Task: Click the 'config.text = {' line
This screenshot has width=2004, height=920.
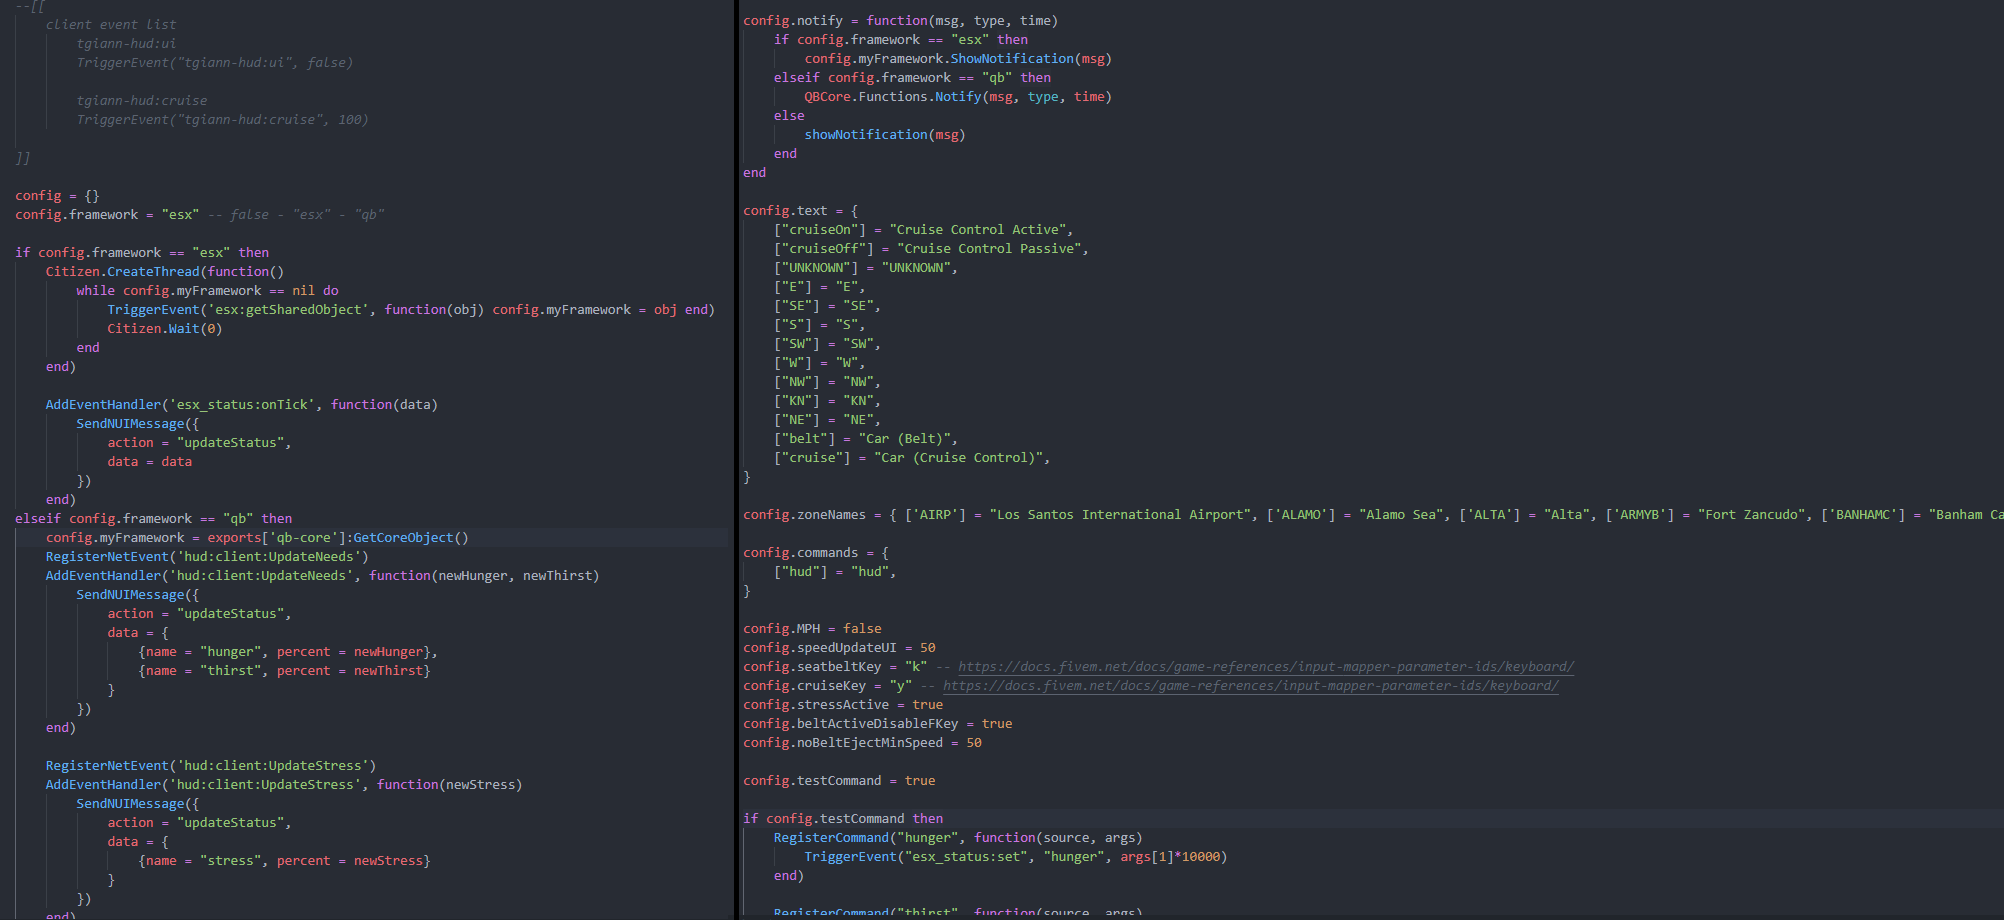Action: click(x=801, y=210)
